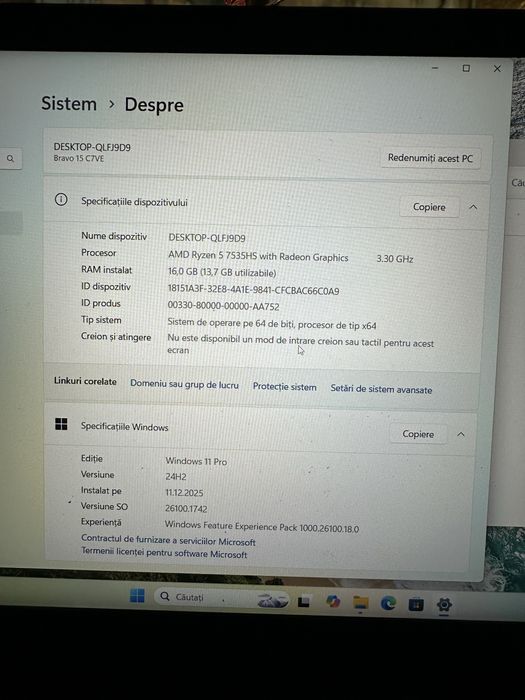This screenshot has height=700, width=525.
Task: Launch Microsoft Edge from the taskbar
Action: click(x=388, y=604)
